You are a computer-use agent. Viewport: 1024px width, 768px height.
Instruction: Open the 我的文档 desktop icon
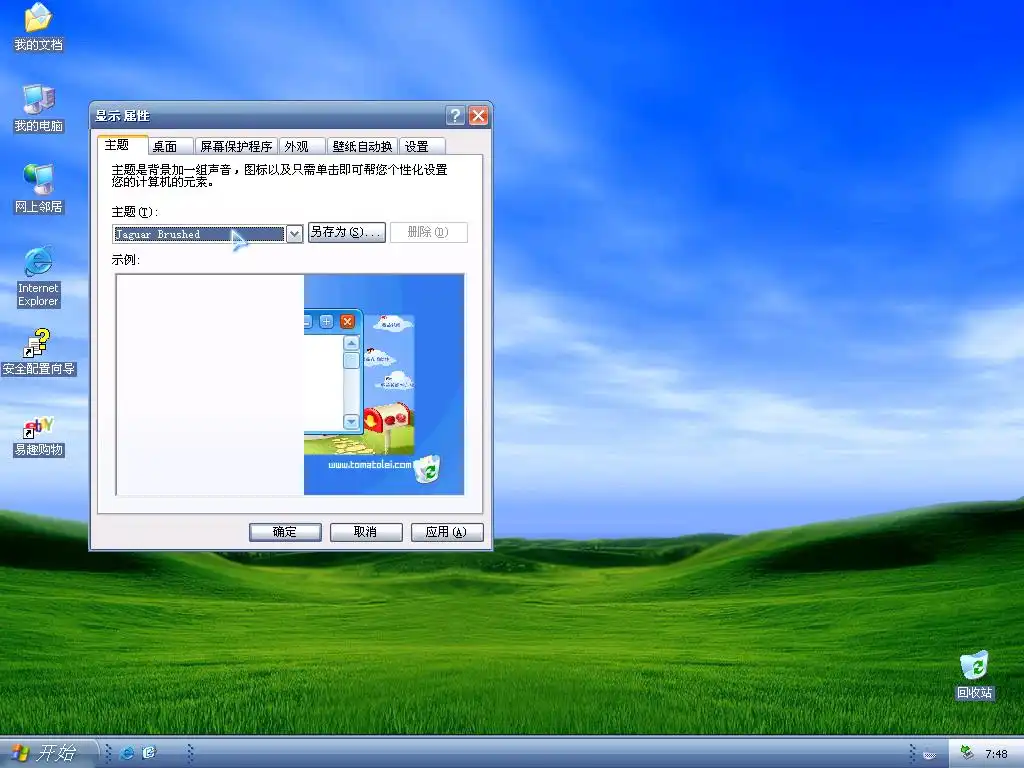tap(39, 27)
